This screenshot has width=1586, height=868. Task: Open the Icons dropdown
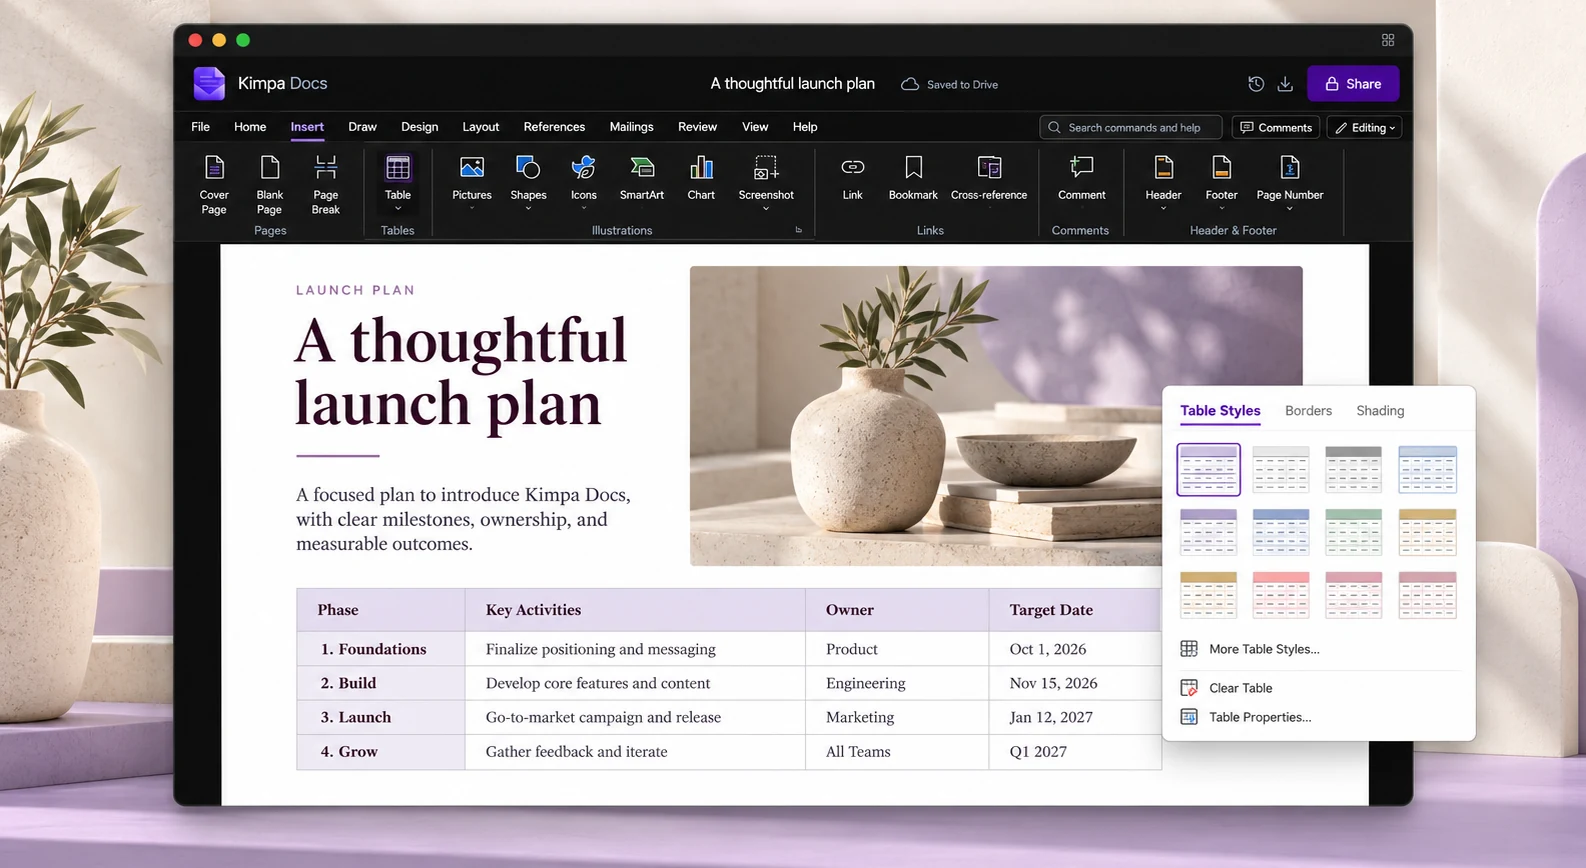[x=584, y=208]
